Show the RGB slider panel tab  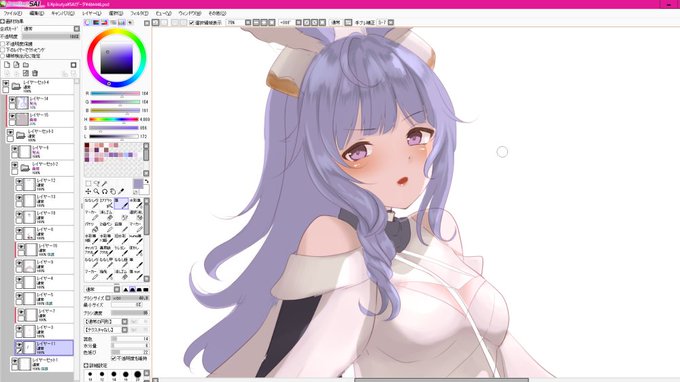pos(96,23)
